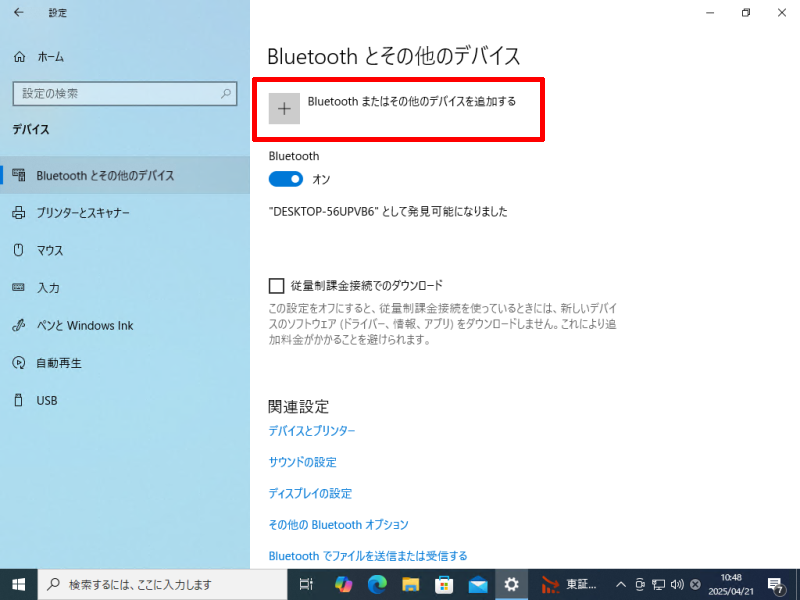Screen dimensions: 800x600
Task: Open ディスプレイの設定 link
Action: (310, 493)
